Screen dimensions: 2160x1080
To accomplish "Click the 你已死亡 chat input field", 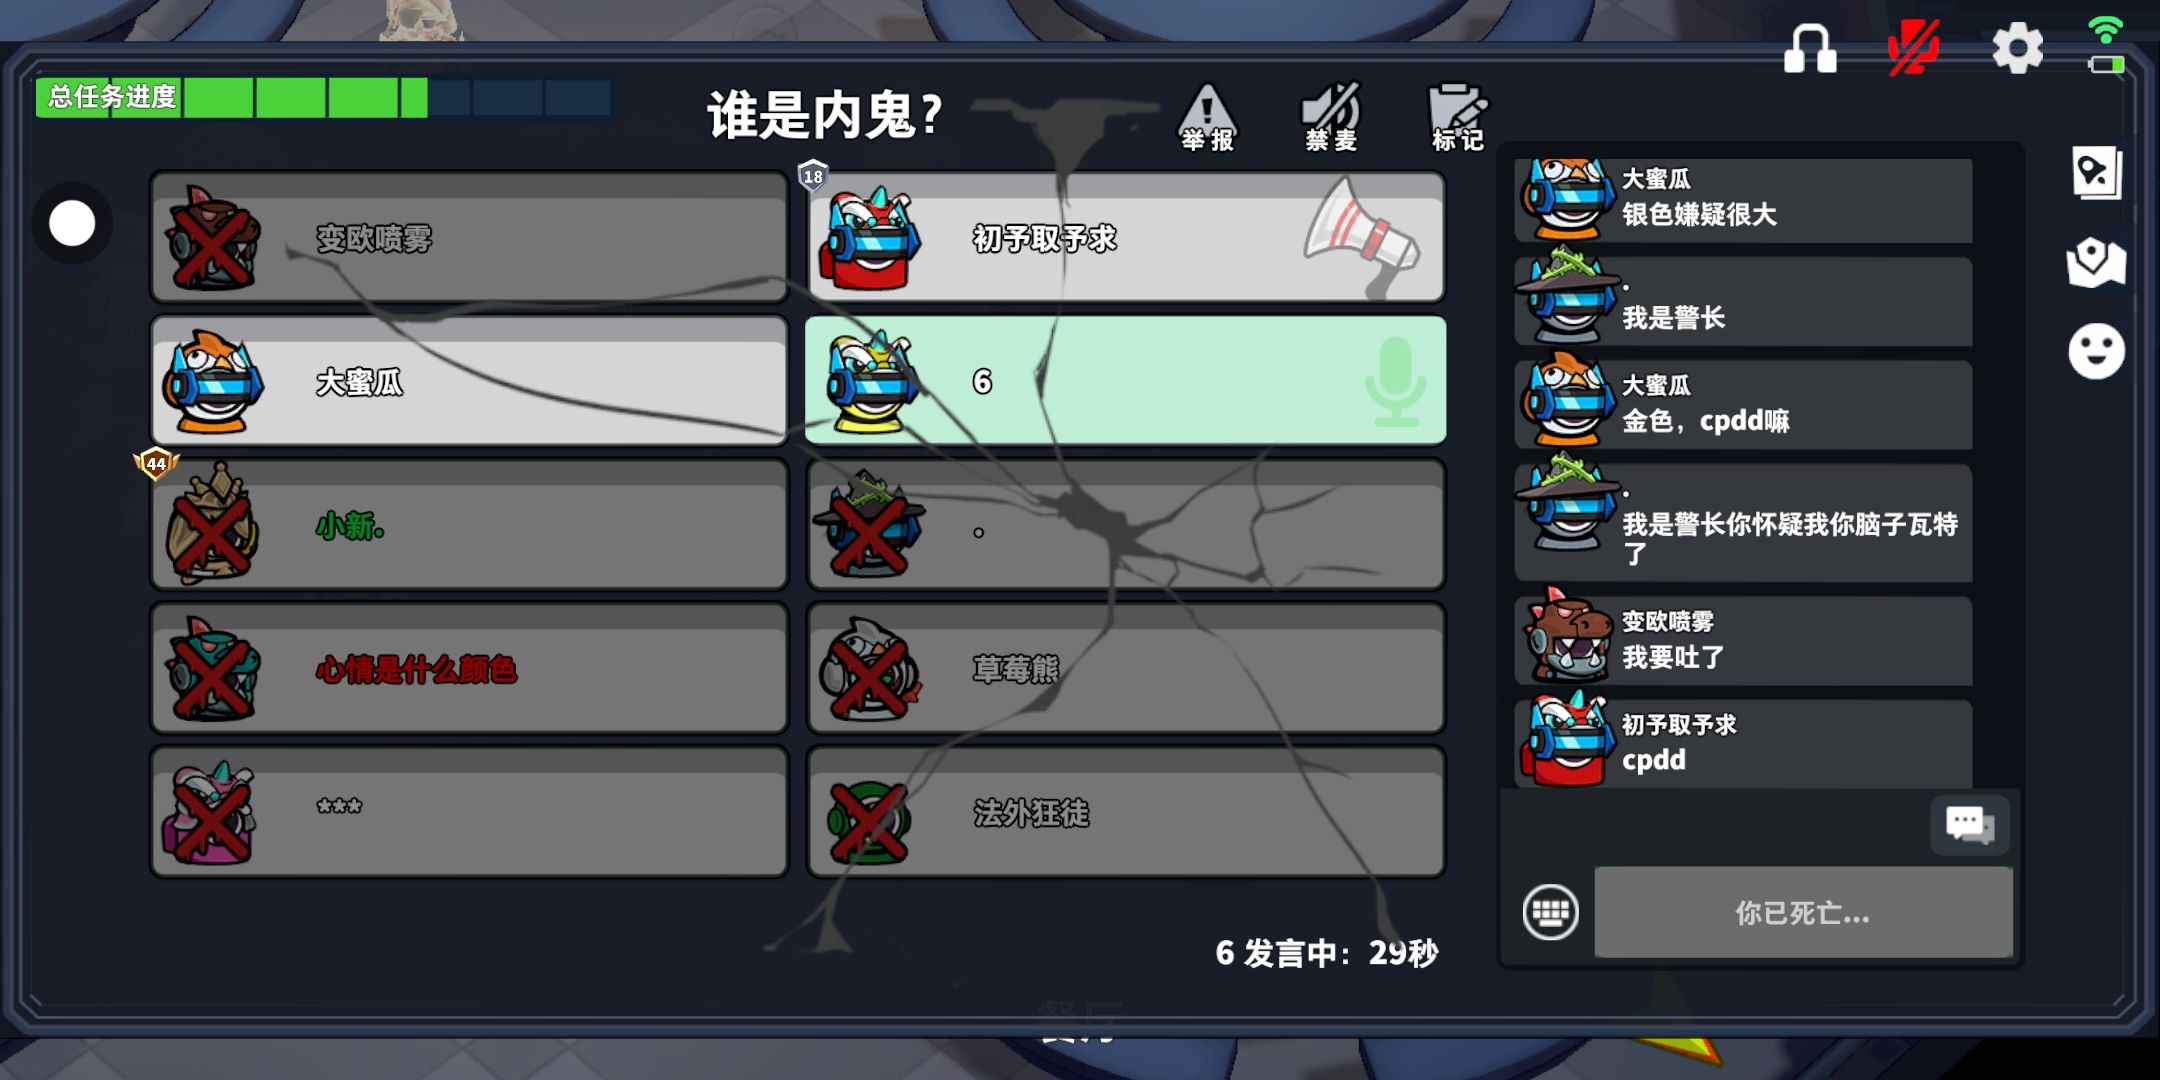I will click(1803, 912).
